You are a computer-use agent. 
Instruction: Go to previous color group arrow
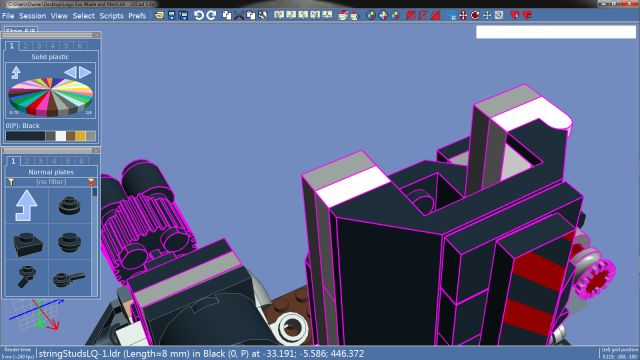point(70,72)
